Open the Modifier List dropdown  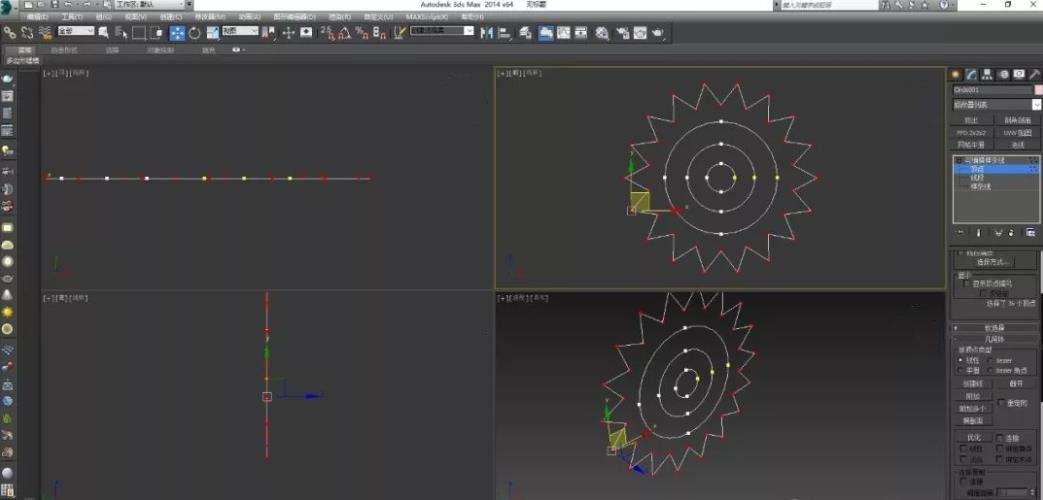(995, 104)
